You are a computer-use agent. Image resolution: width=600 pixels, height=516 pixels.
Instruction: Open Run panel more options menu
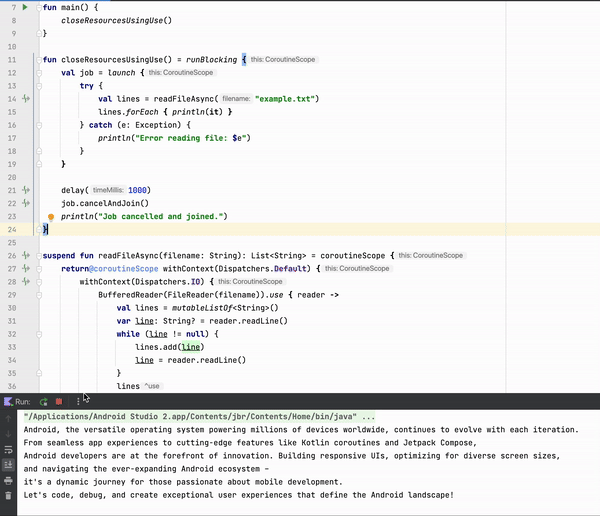[x=78, y=401]
